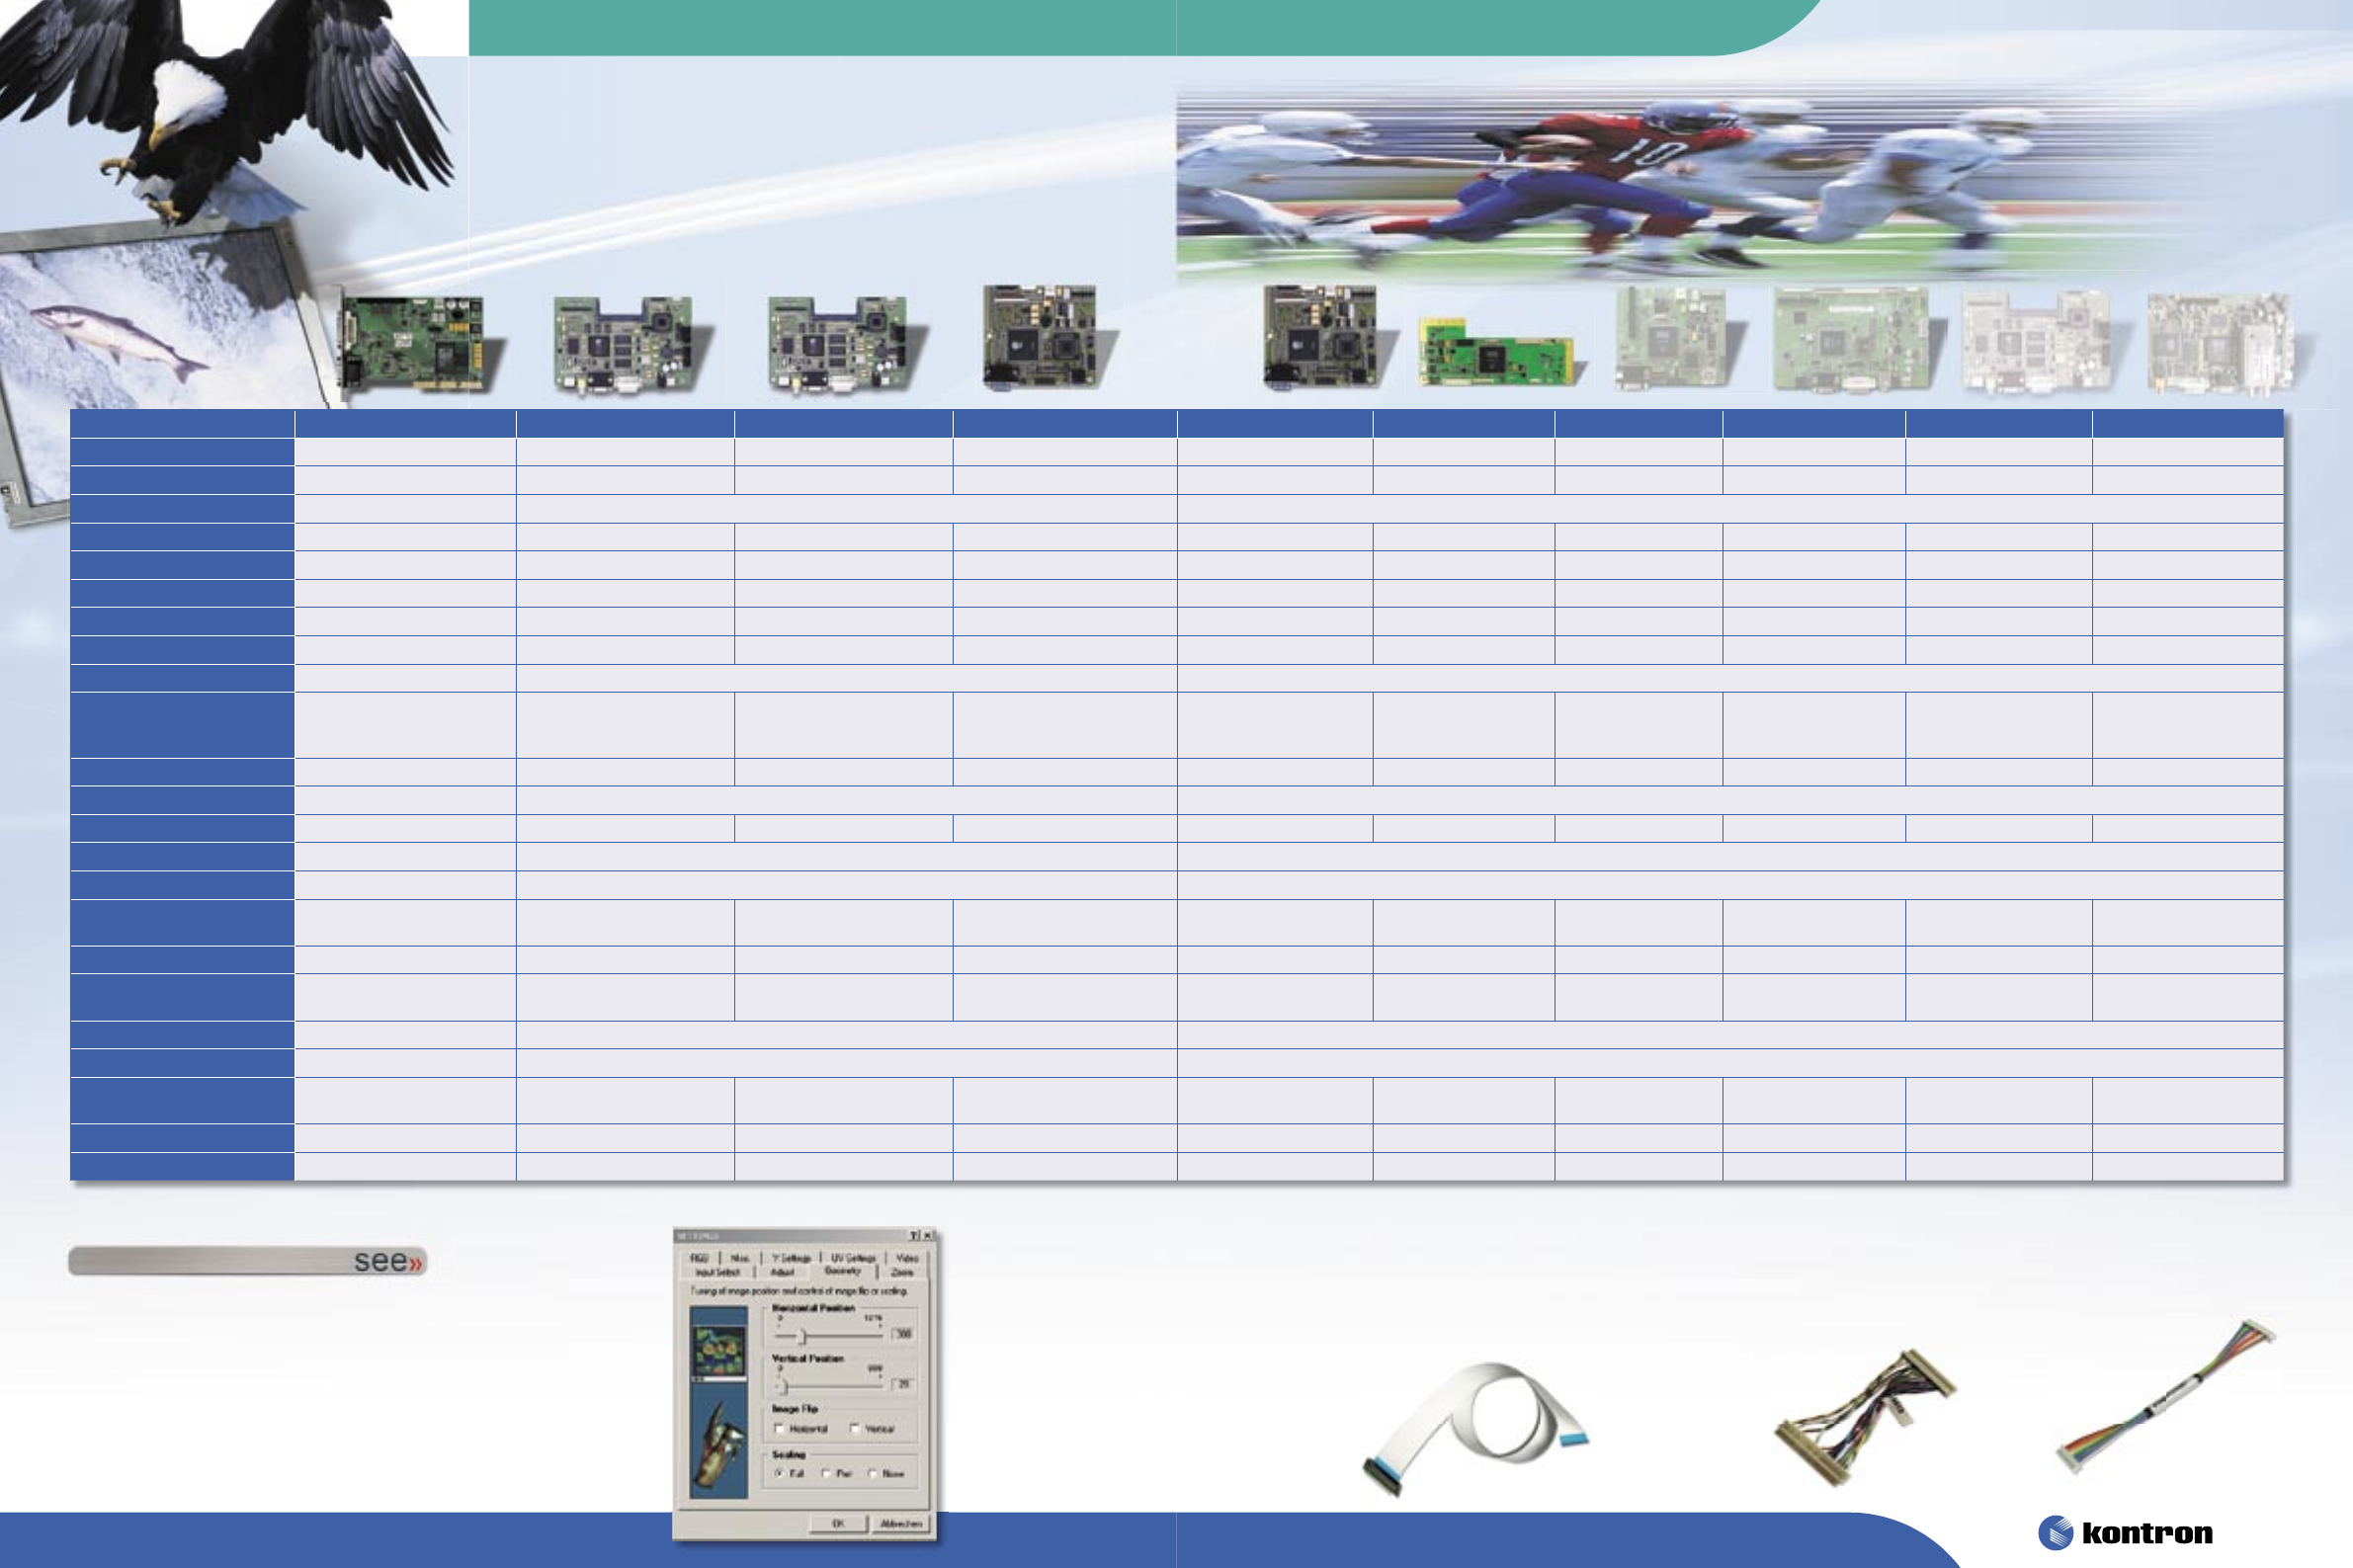Image resolution: width=2353 pixels, height=1568 pixels.
Task: Click the dialog help question mark icon
Action: (914, 1236)
